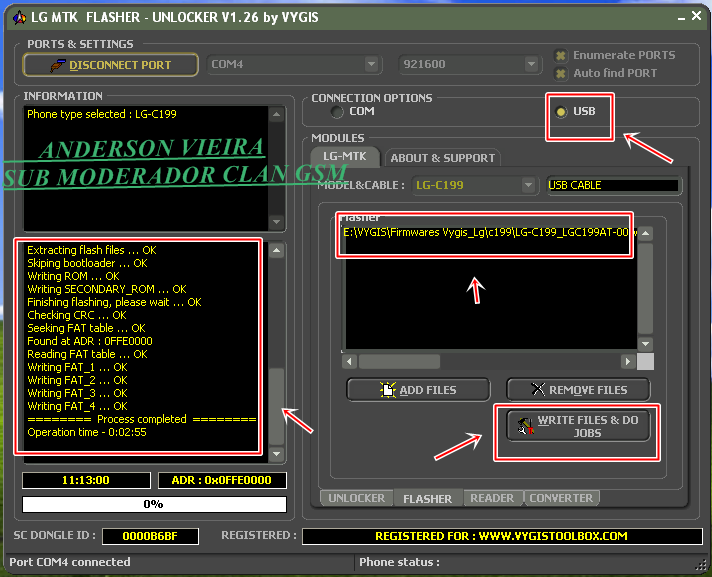Click the tools icon on WRITE FILES

(x=525, y=426)
